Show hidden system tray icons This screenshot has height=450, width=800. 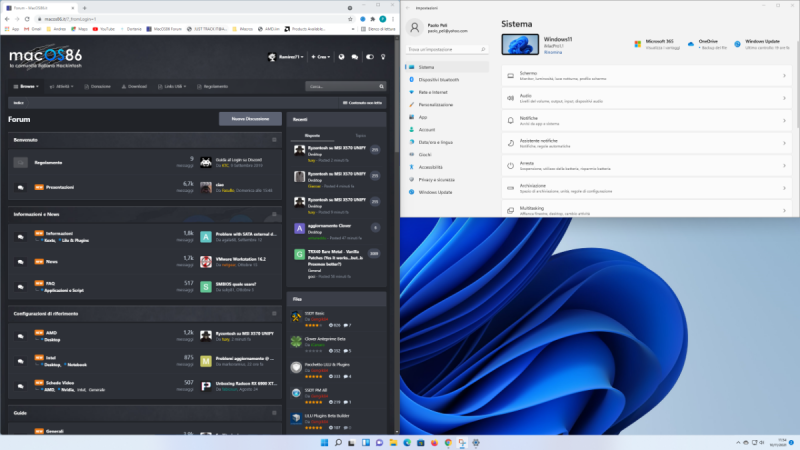click(x=738, y=443)
